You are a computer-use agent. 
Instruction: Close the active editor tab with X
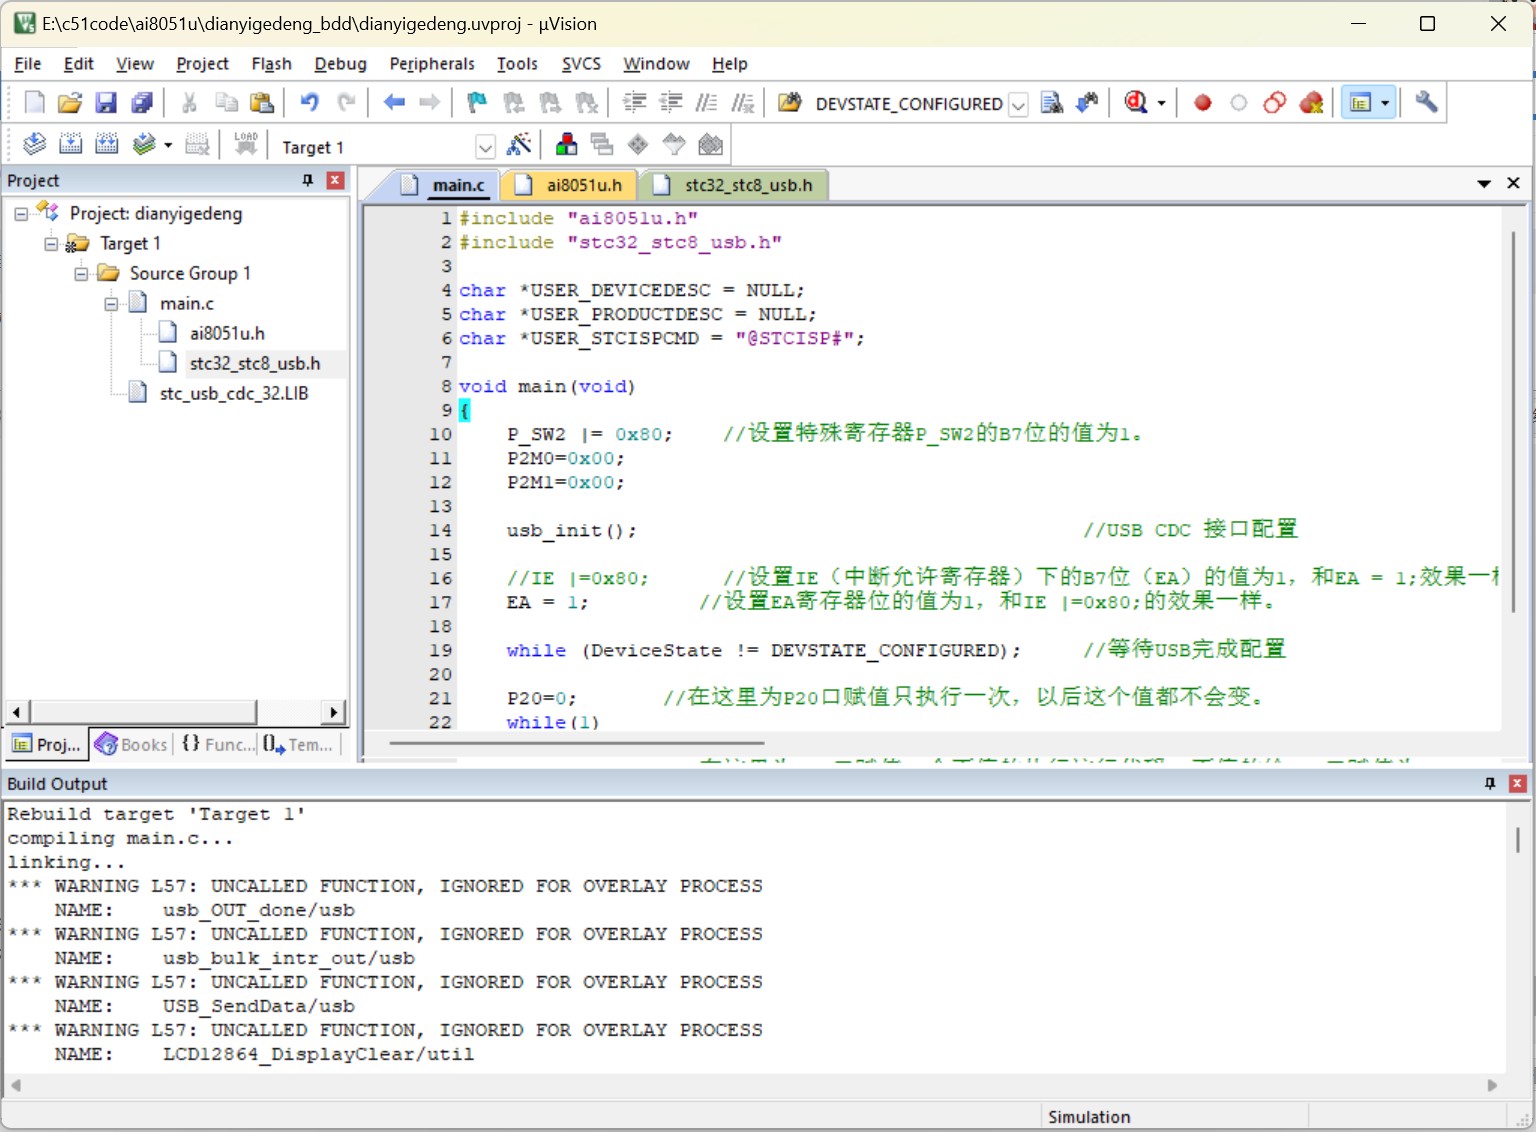click(x=1513, y=183)
